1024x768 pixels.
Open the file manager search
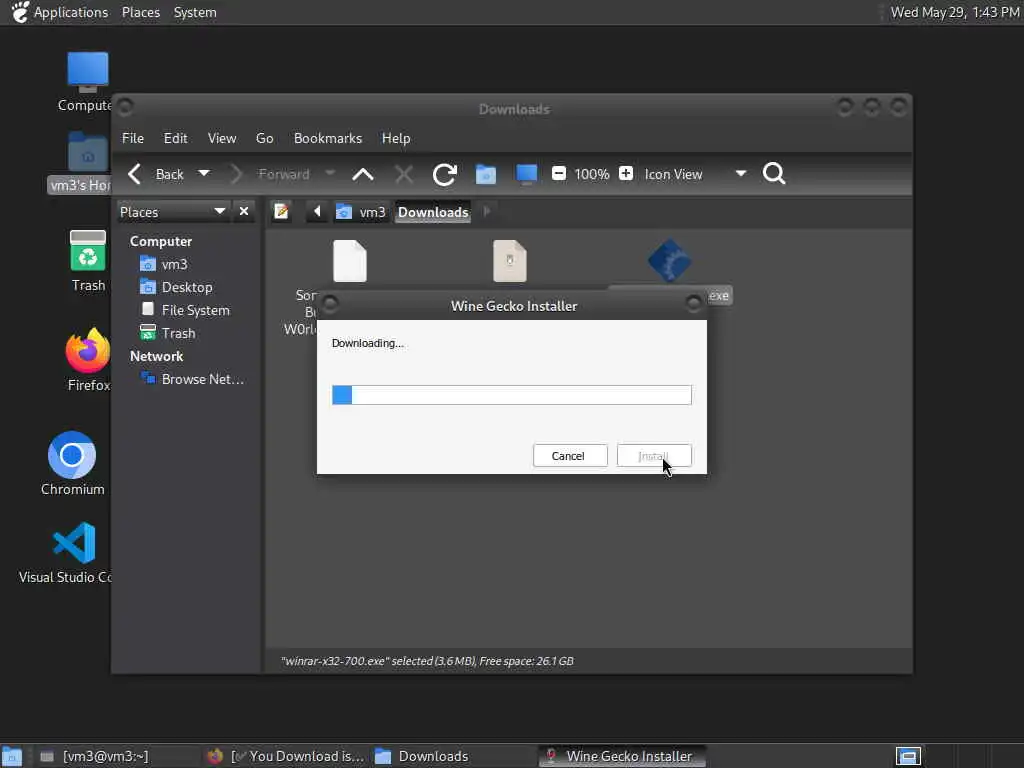click(774, 174)
